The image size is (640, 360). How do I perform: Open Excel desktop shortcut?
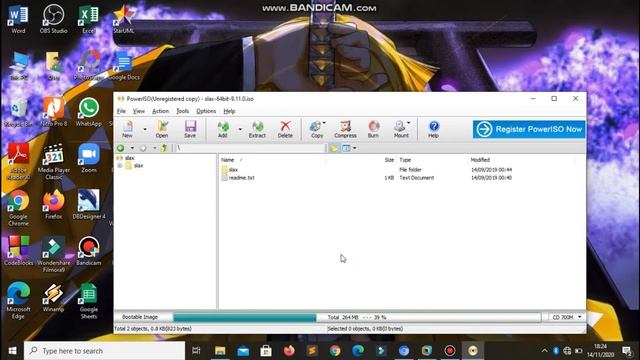tap(89, 19)
